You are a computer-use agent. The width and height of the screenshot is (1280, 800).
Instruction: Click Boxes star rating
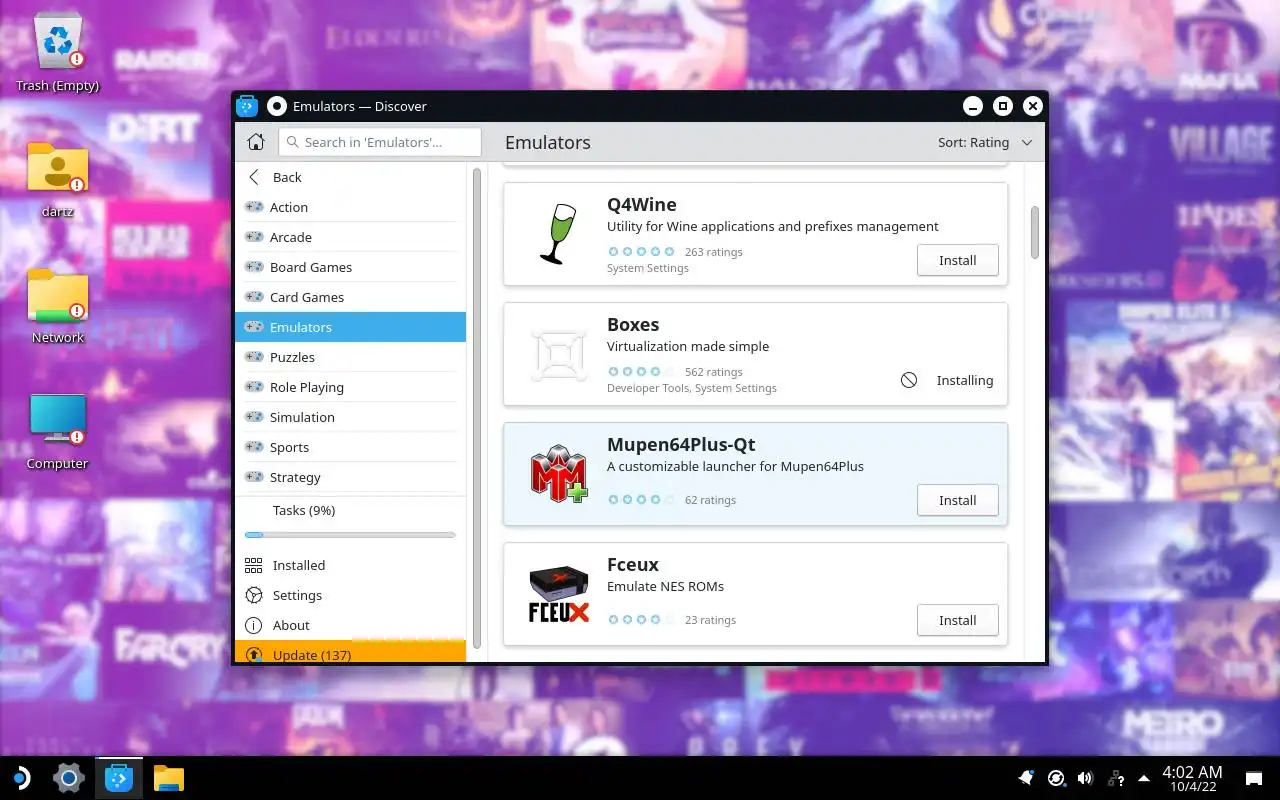tap(641, 372)
